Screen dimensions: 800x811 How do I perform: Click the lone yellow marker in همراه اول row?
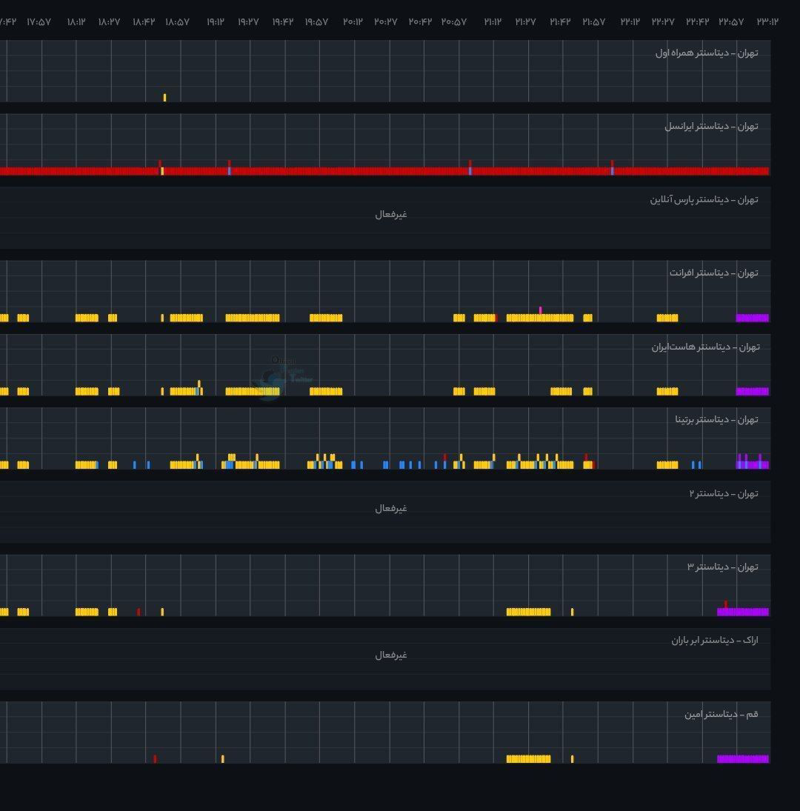(x=165, y=98)
